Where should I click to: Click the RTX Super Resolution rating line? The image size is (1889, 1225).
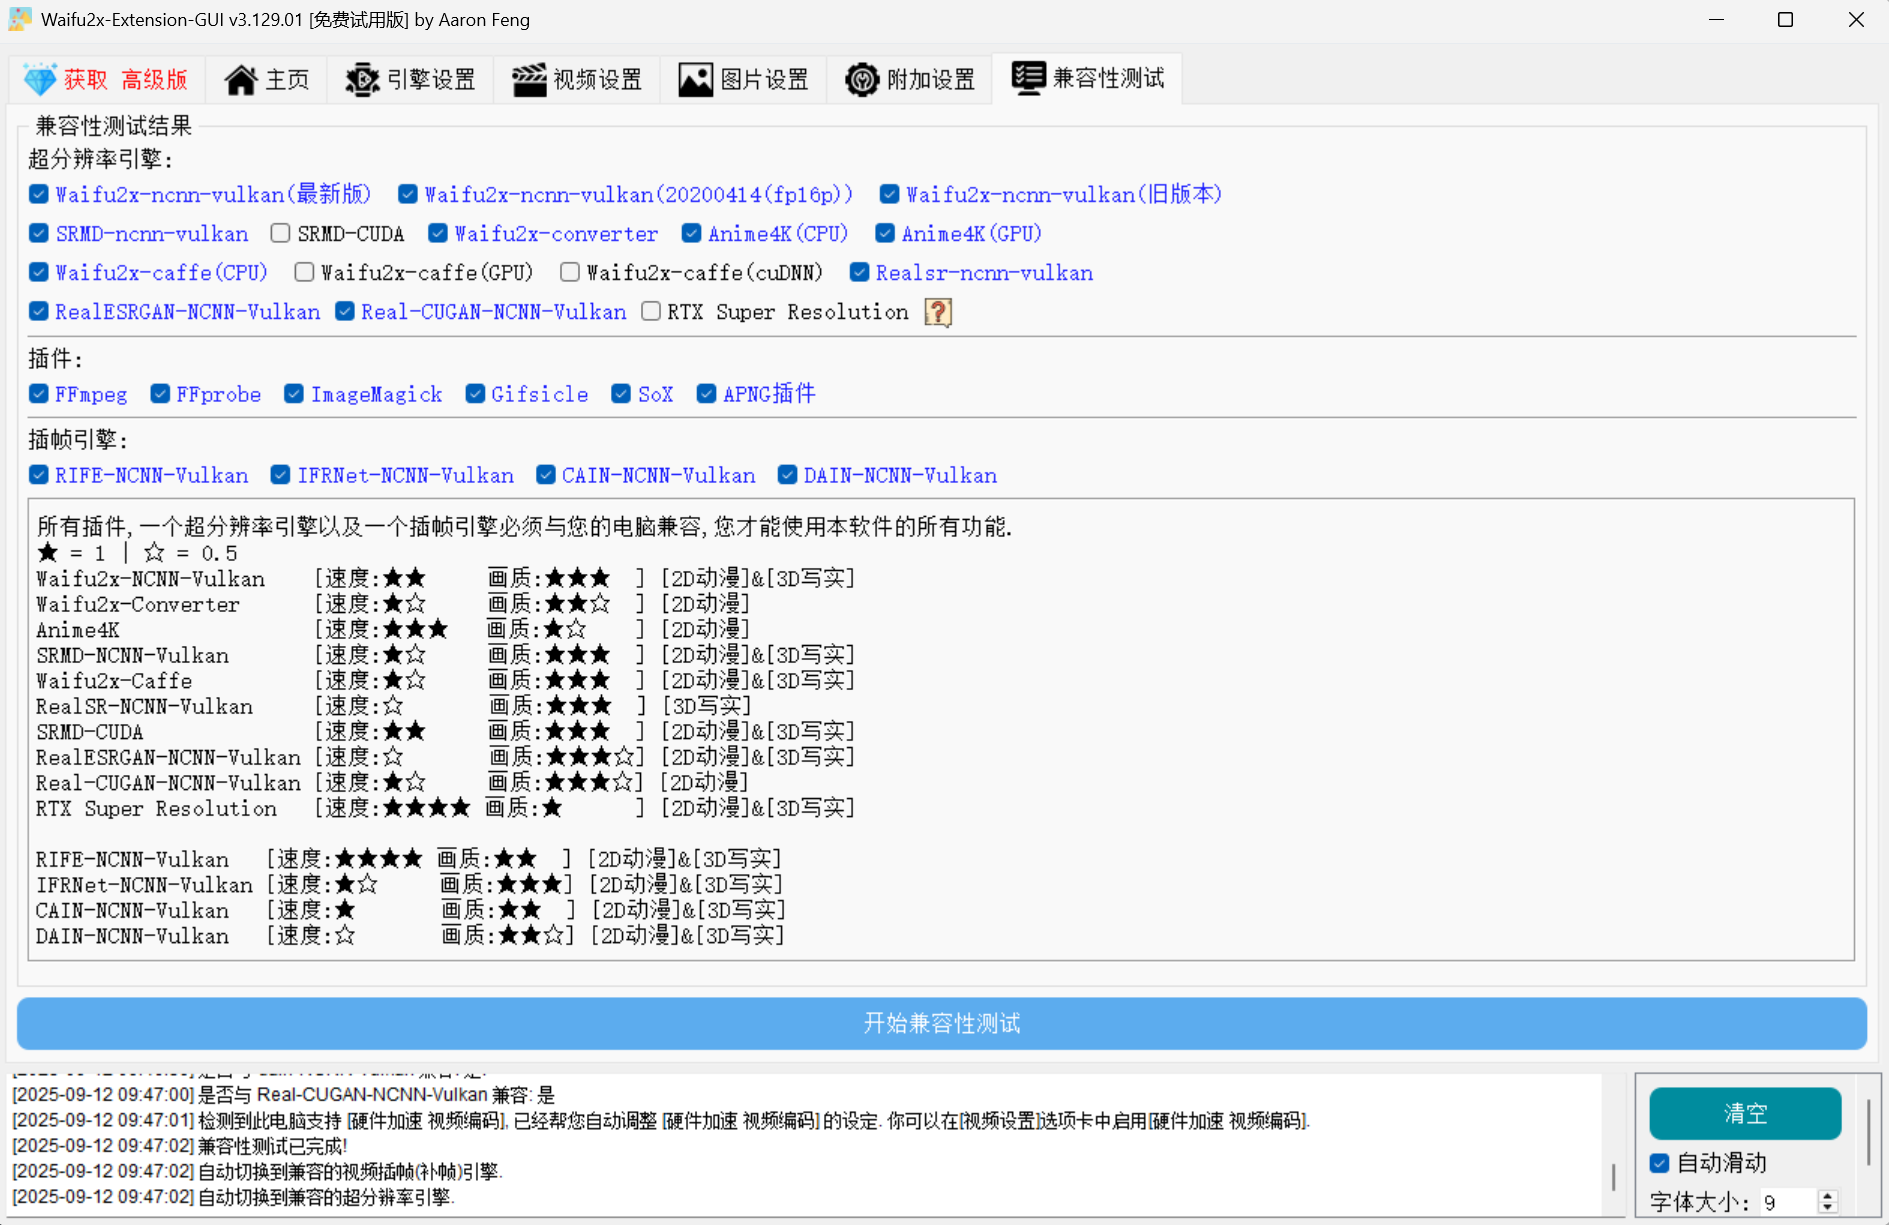click(x=446, y=808)
